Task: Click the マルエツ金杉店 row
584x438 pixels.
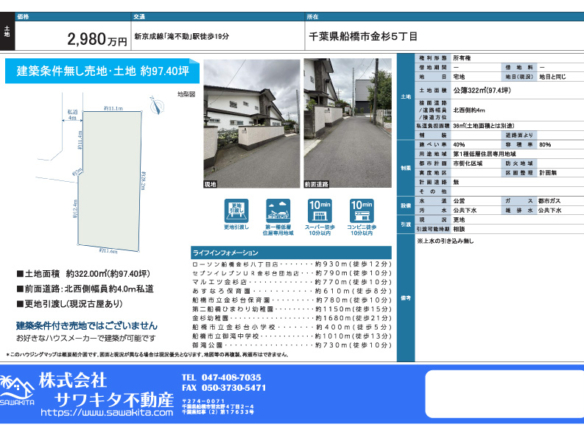Action: point(292,282)
